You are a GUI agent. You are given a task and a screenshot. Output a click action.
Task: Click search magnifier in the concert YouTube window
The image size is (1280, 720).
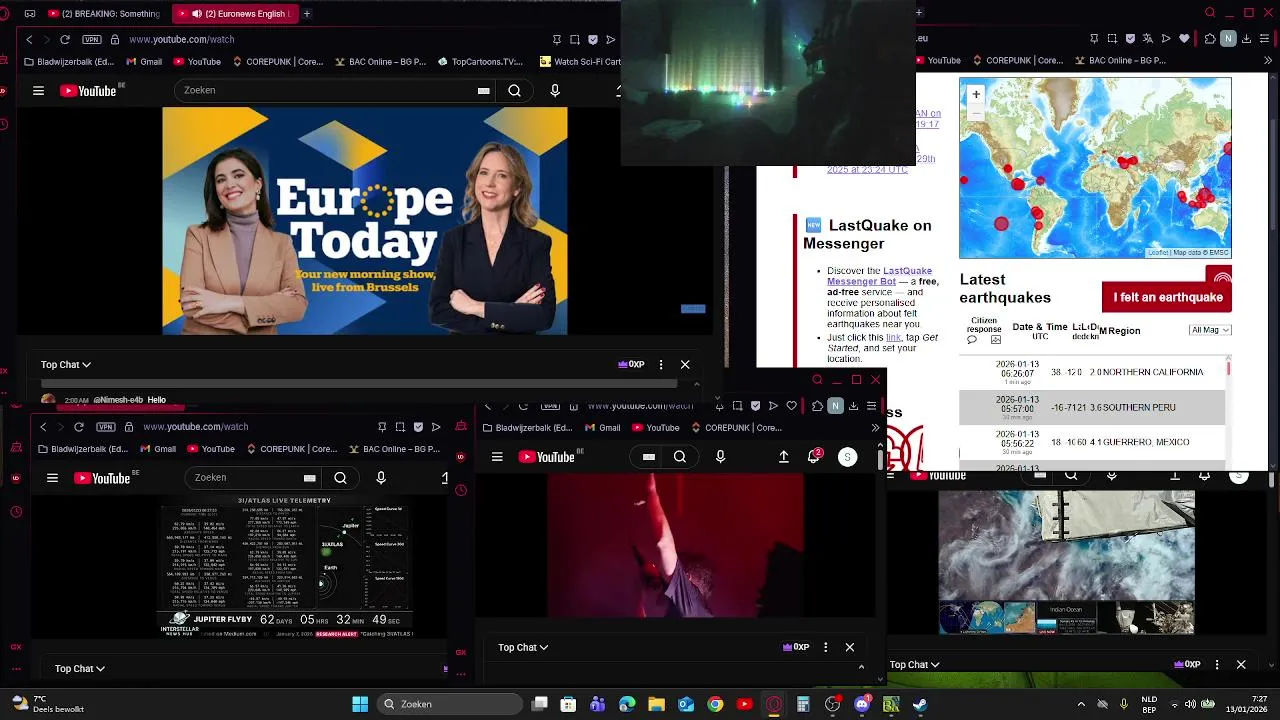(x=680, y=457)
